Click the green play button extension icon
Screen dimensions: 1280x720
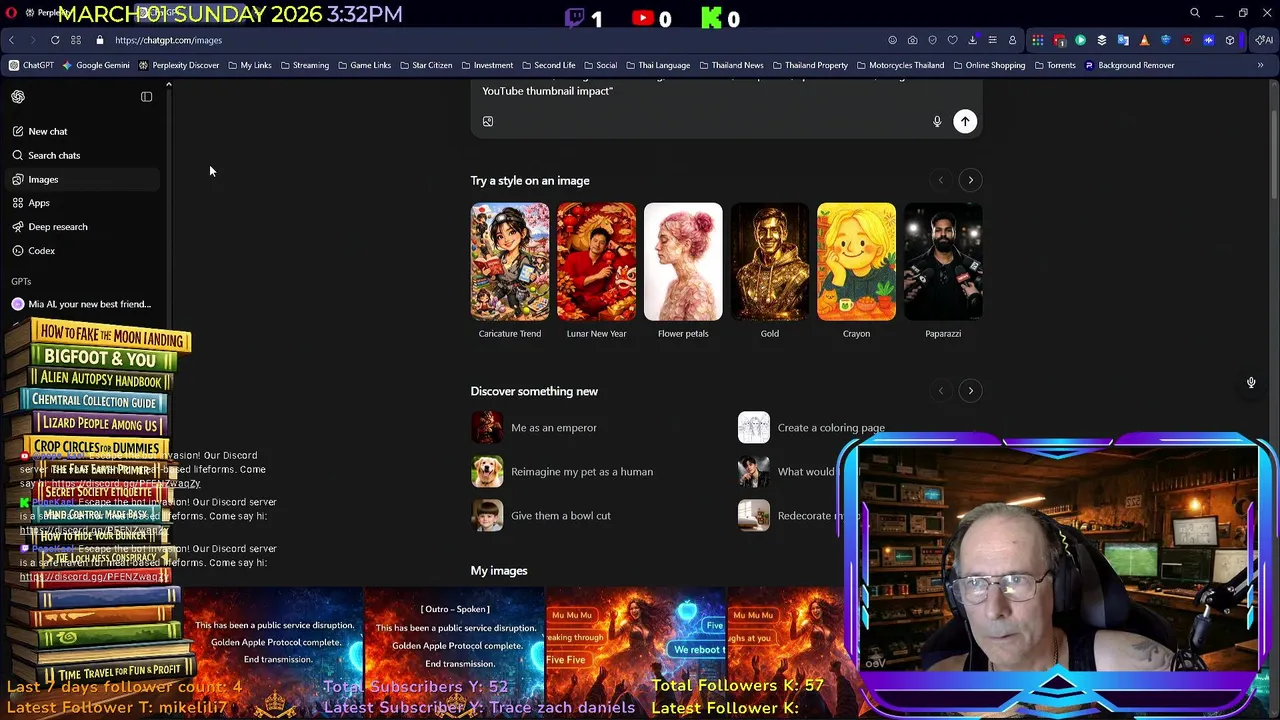pos(1080,40)
